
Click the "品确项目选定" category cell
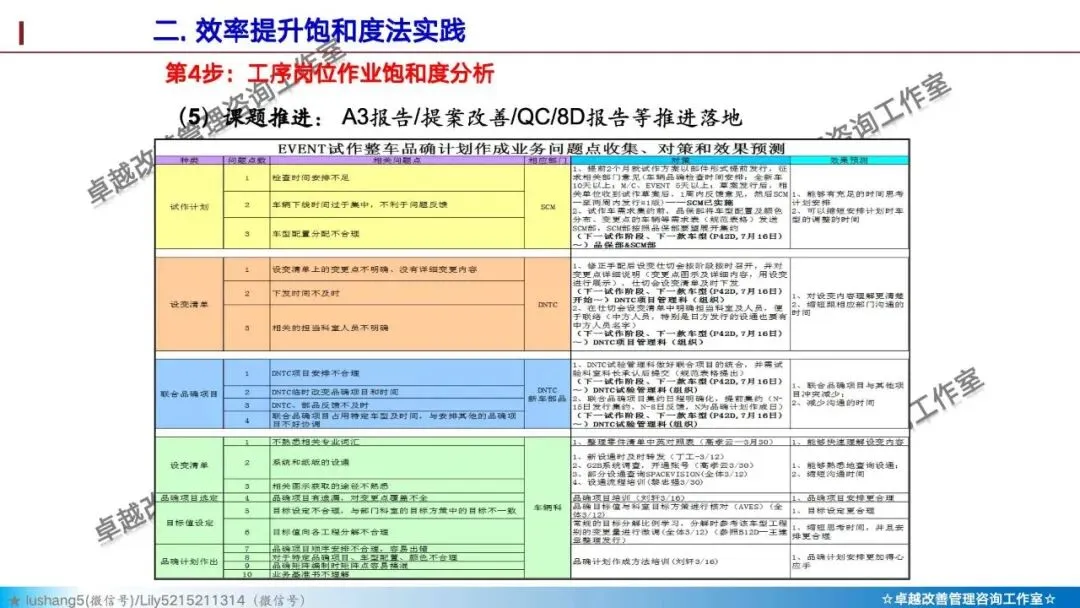pyautogui.click(x=189, y=497)
